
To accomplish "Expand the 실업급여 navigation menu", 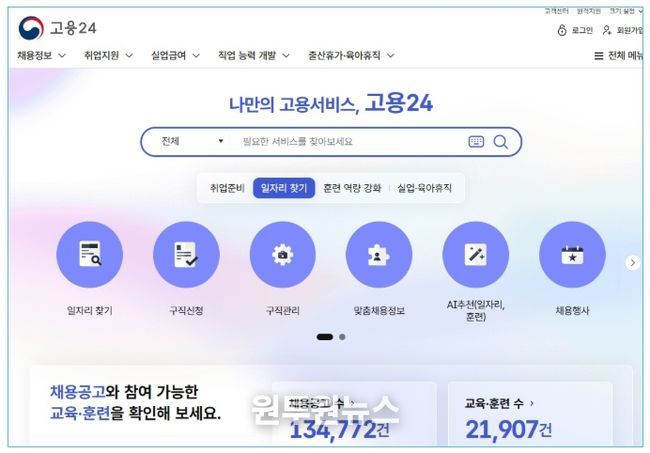I will pos(175,55).
